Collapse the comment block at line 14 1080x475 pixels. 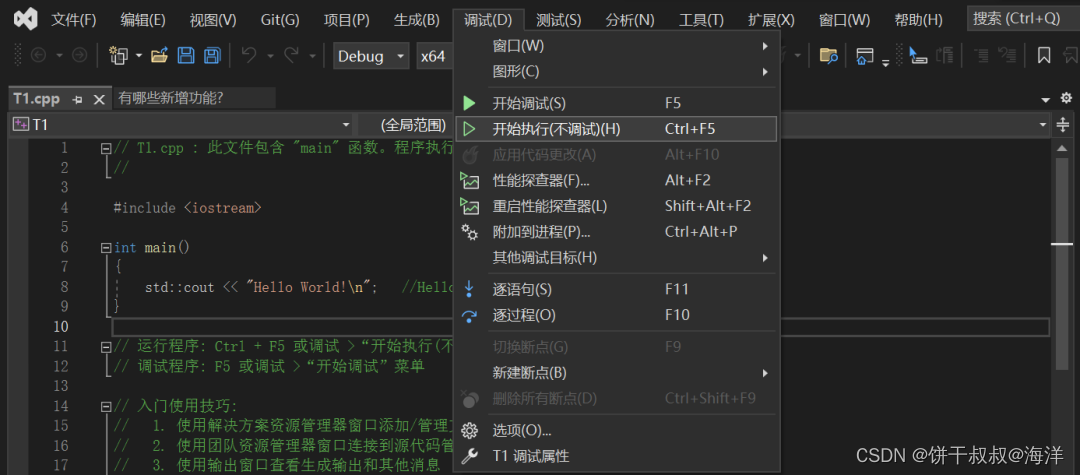coord(106,406)
